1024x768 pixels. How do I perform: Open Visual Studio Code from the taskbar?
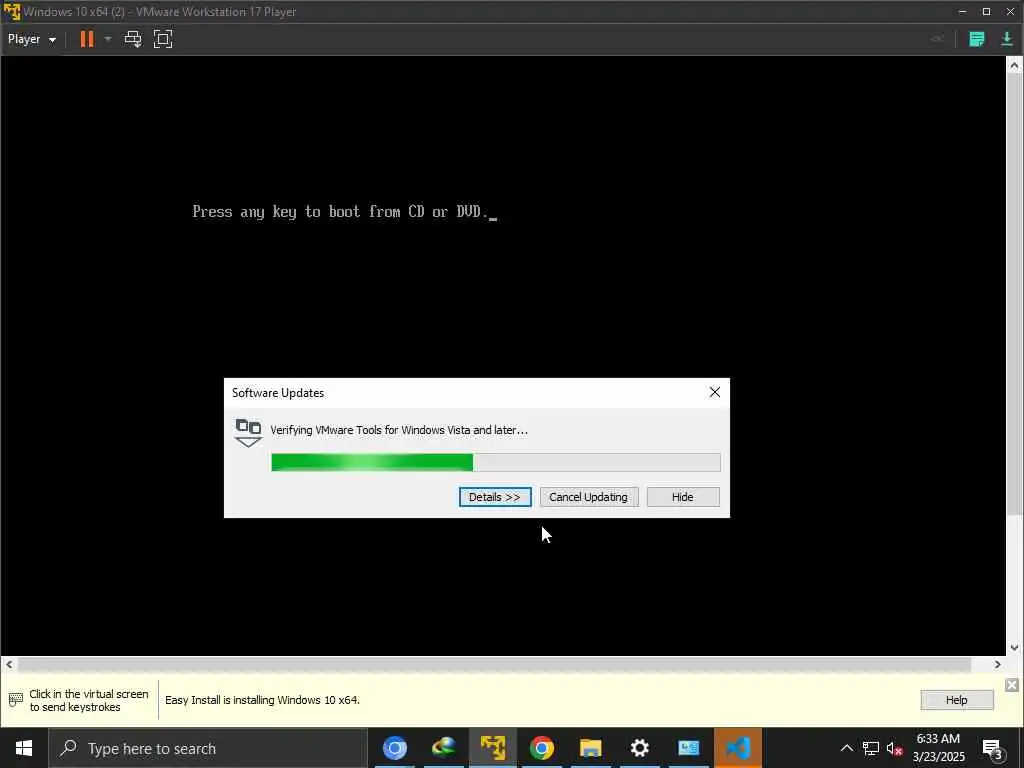(738, 748)
